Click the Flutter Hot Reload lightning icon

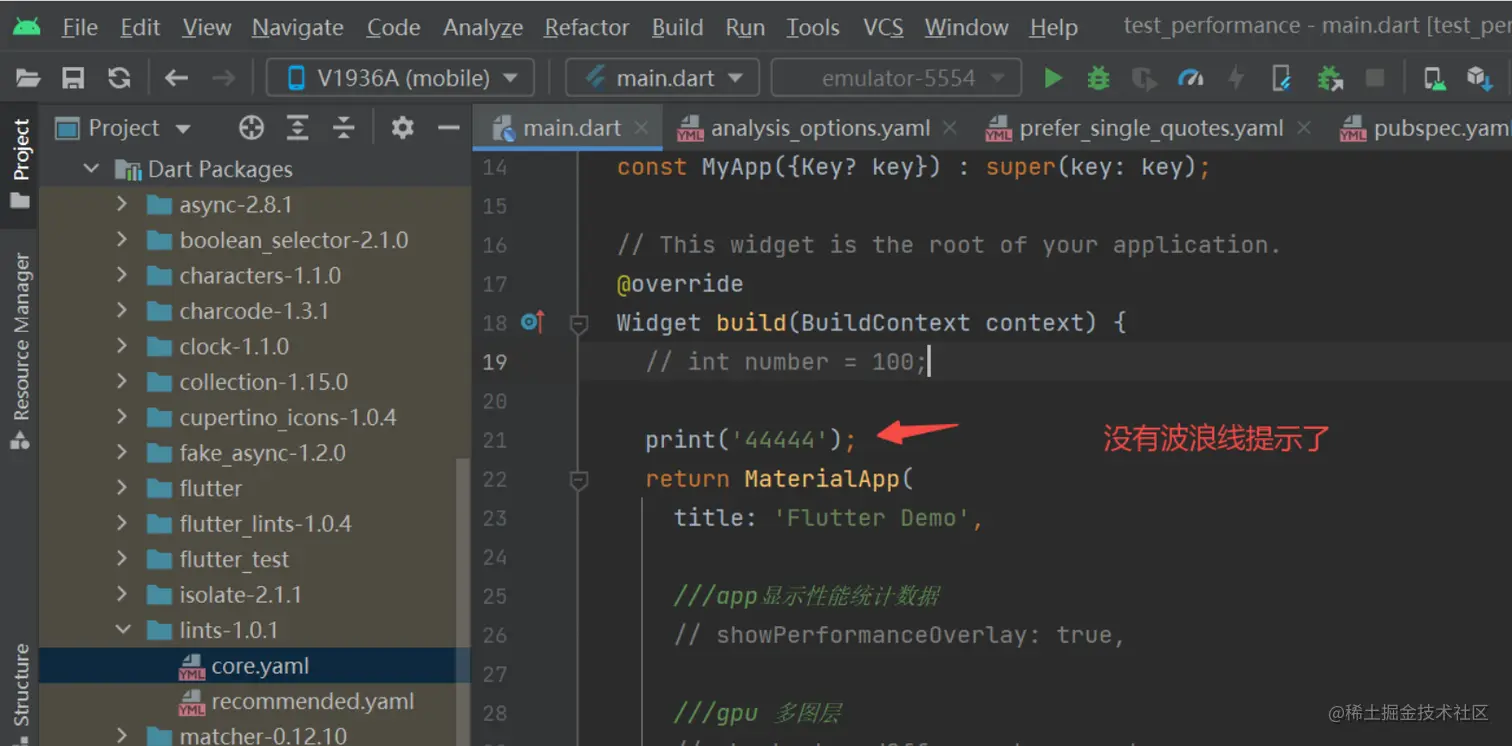(1237, 78)
